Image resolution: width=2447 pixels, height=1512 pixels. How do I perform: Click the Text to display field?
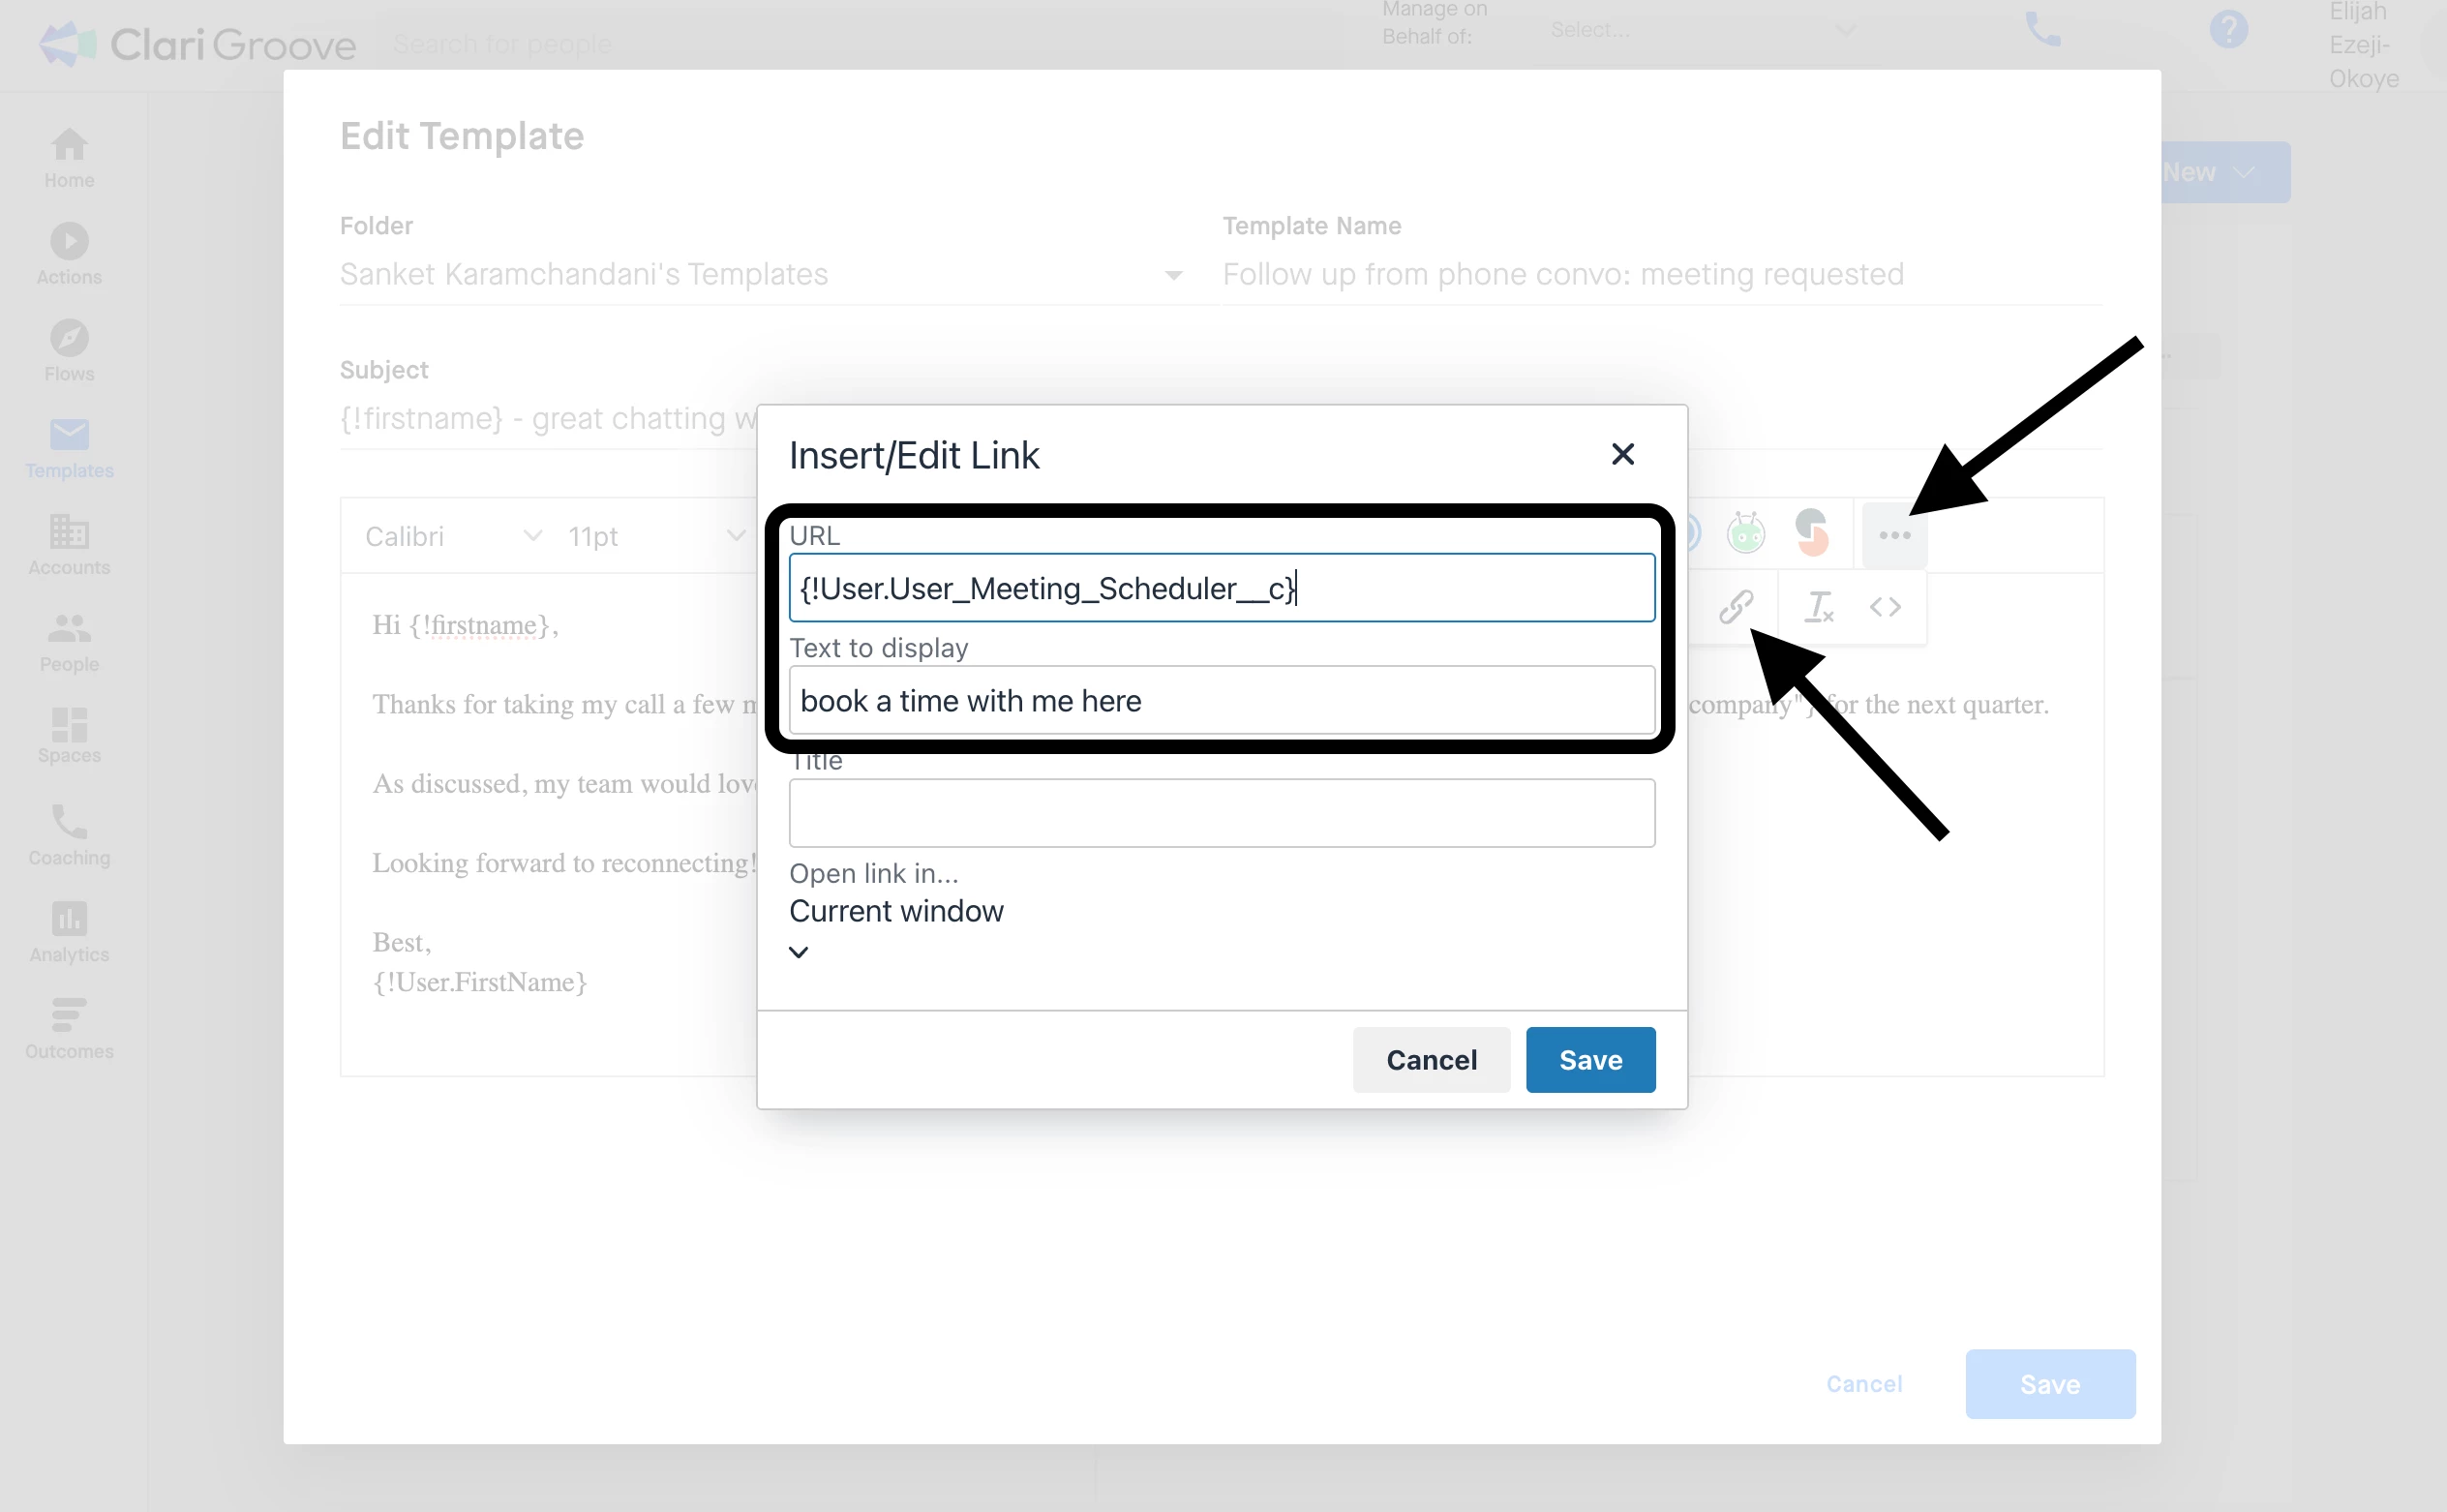point(1221,701)
